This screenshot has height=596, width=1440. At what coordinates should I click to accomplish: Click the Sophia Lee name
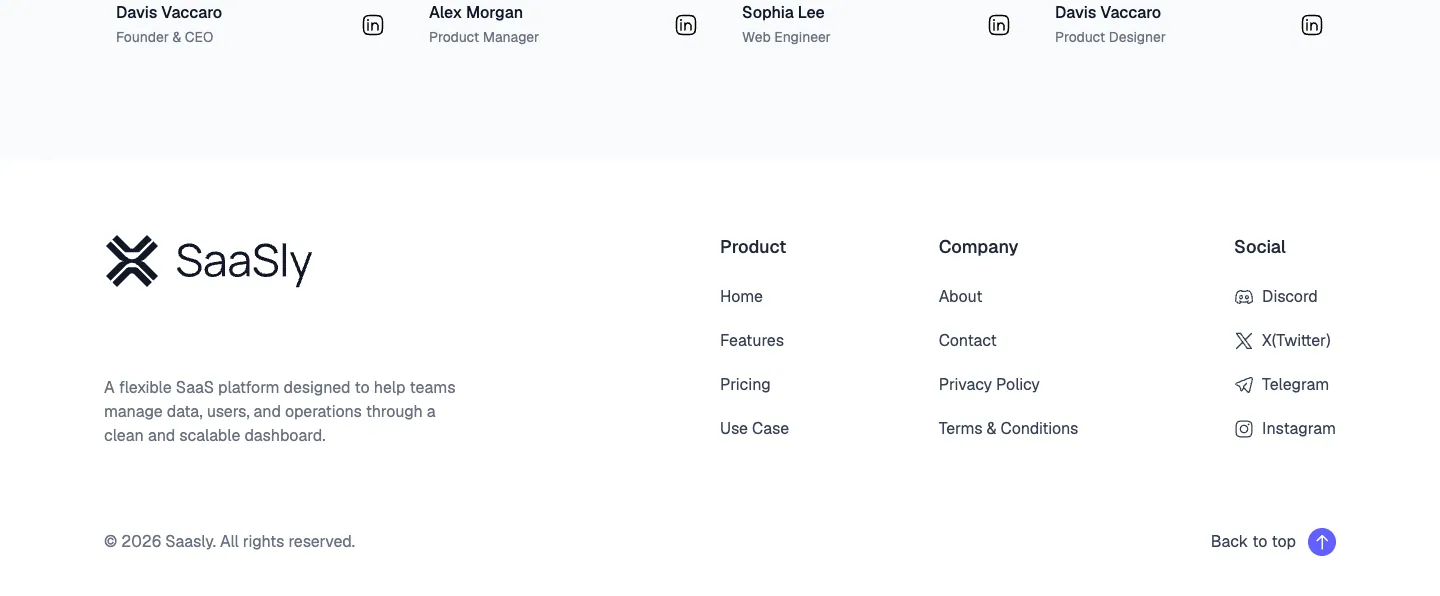coord(783,13)
